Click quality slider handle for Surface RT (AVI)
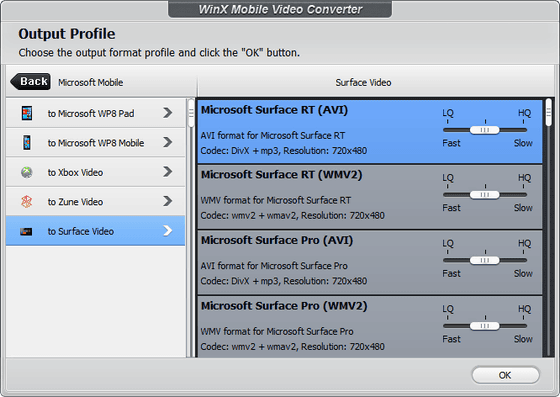Viewport: 560px width, 397px height. (485, 130)
